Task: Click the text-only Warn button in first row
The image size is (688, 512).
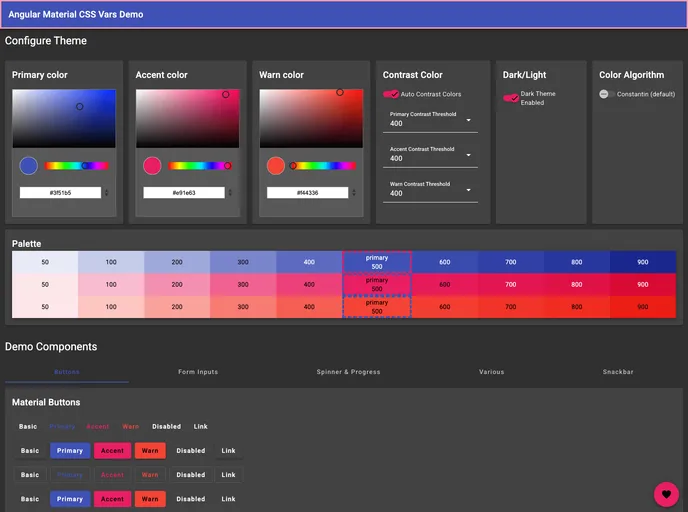Action: 131,426
